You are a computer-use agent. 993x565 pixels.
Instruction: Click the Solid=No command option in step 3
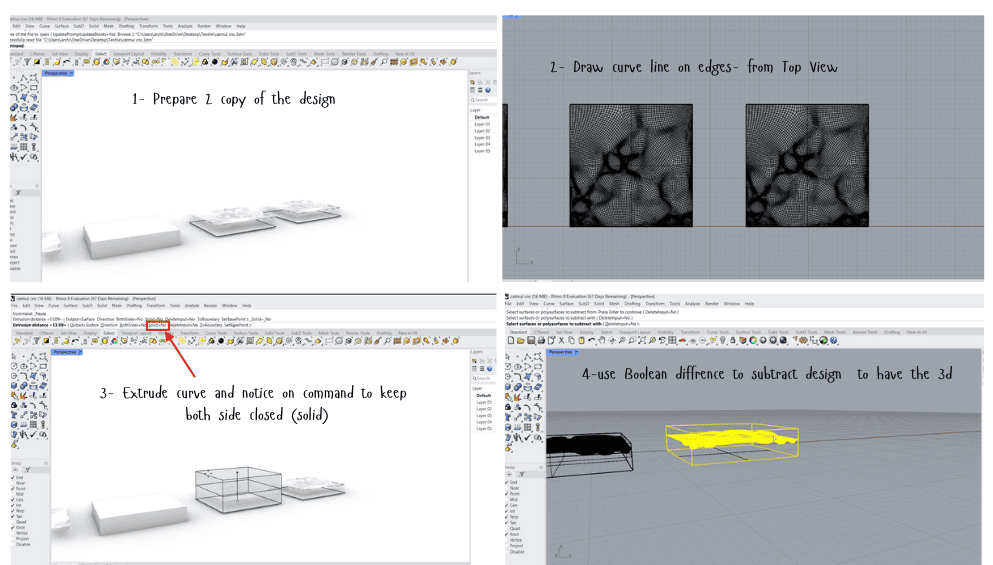(156, 325)
